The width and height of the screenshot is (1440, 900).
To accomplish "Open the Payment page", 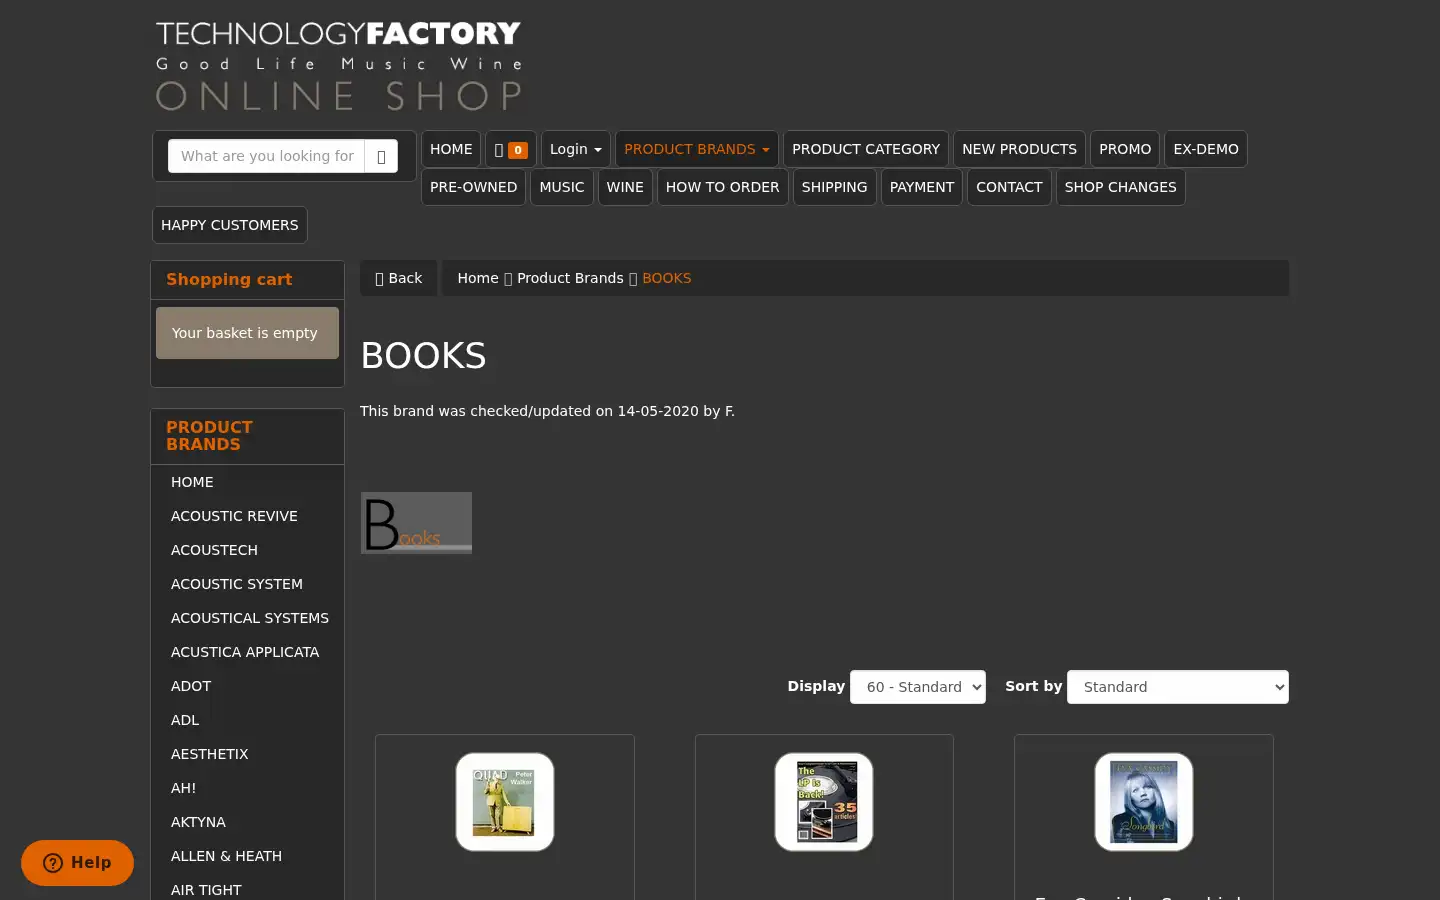I will pyautogui.click(x=922, y=187).
